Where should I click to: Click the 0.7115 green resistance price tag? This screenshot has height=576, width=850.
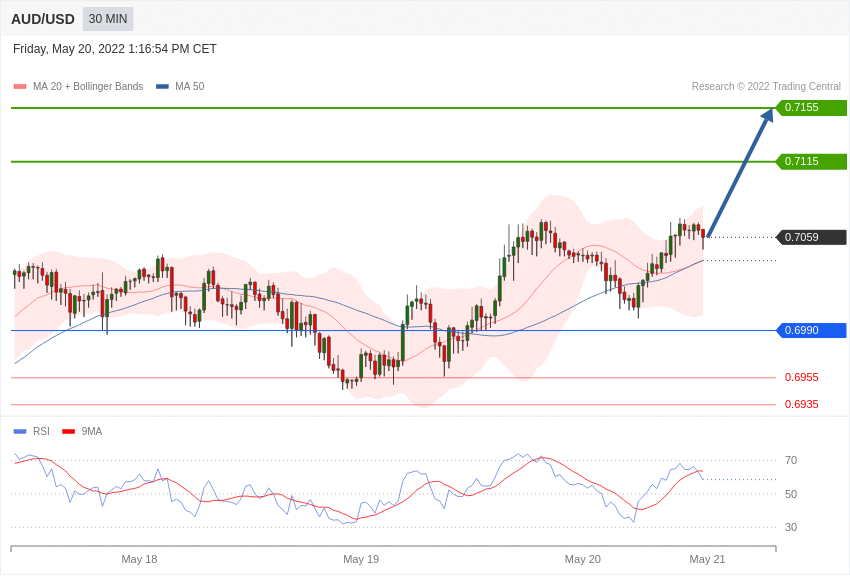tap(812, 161)
